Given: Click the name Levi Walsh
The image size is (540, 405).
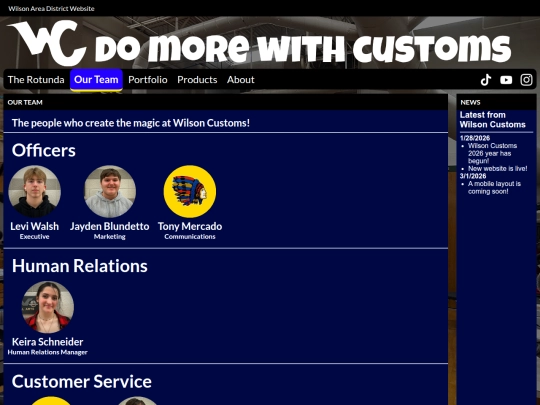Looking at the screenshot, I should coord(34,226).
